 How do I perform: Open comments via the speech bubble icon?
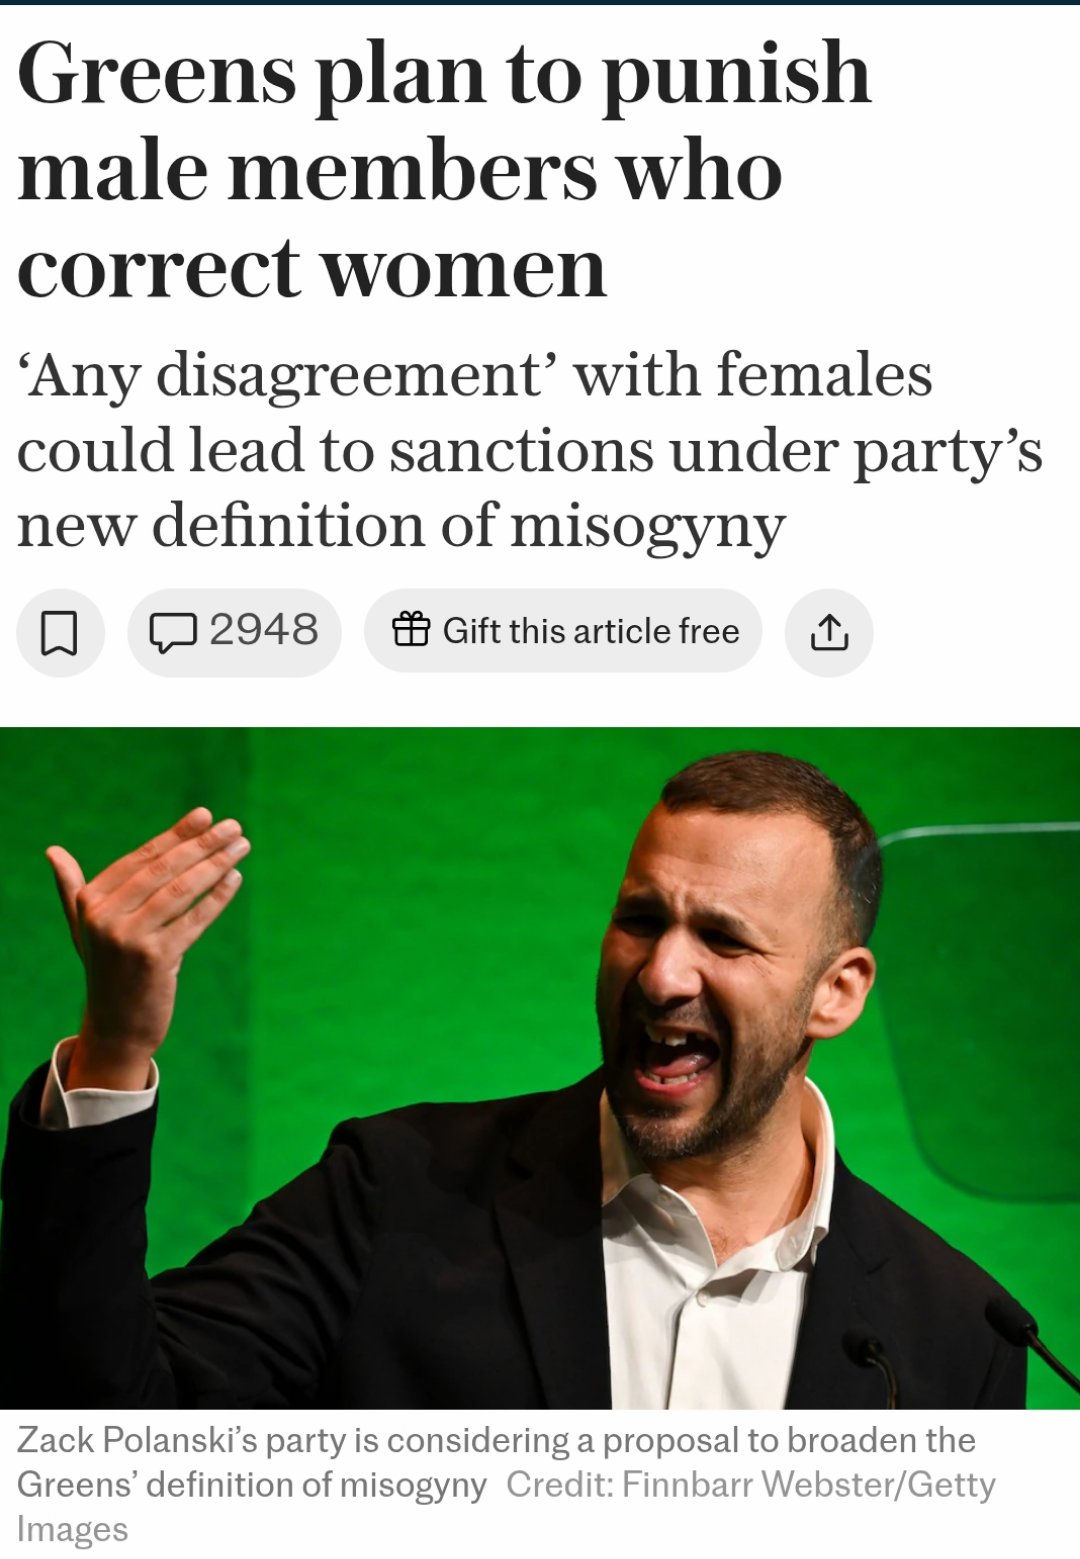[x=172, y=633]
